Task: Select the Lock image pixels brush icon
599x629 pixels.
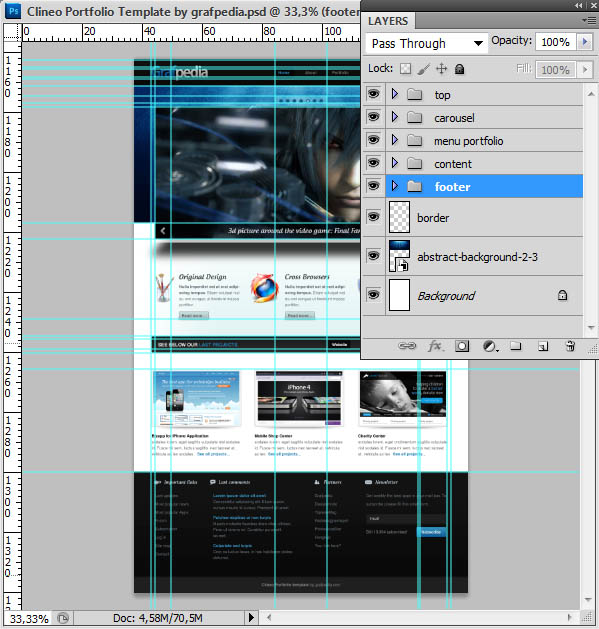Action: [424, 69]
